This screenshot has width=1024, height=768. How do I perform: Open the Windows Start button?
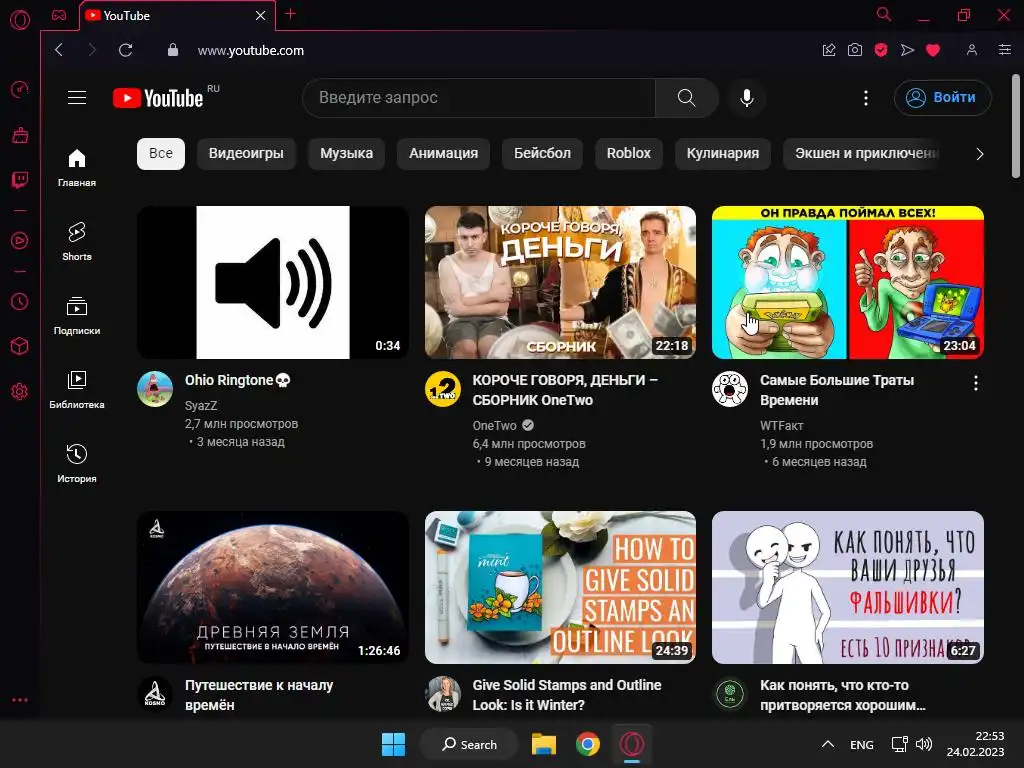pos(393,744)
